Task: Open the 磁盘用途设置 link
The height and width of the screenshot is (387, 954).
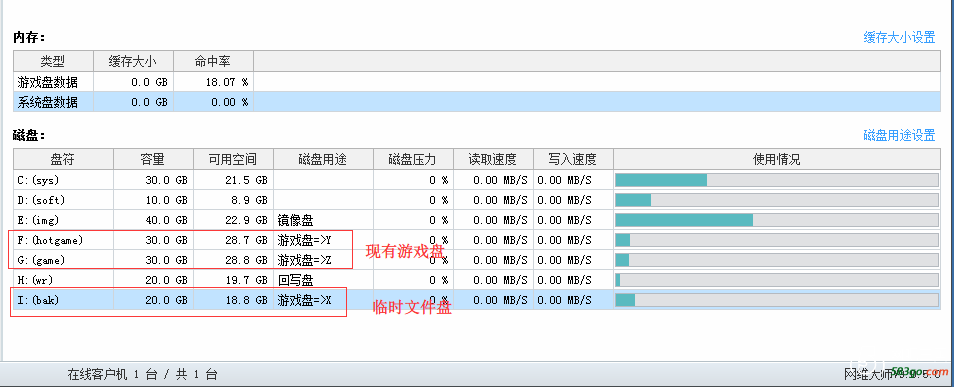Action: pos(899,135)
